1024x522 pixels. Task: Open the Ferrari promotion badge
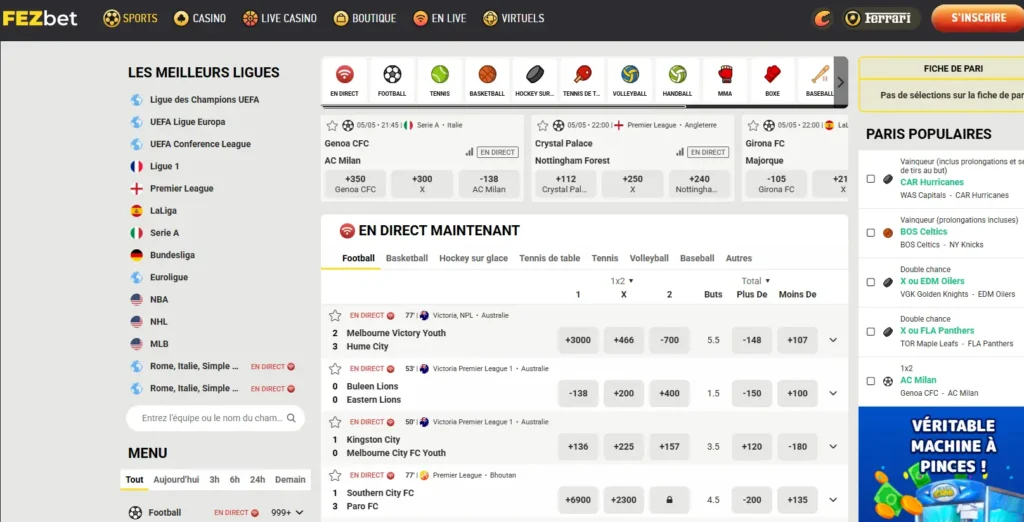[881, 18]
